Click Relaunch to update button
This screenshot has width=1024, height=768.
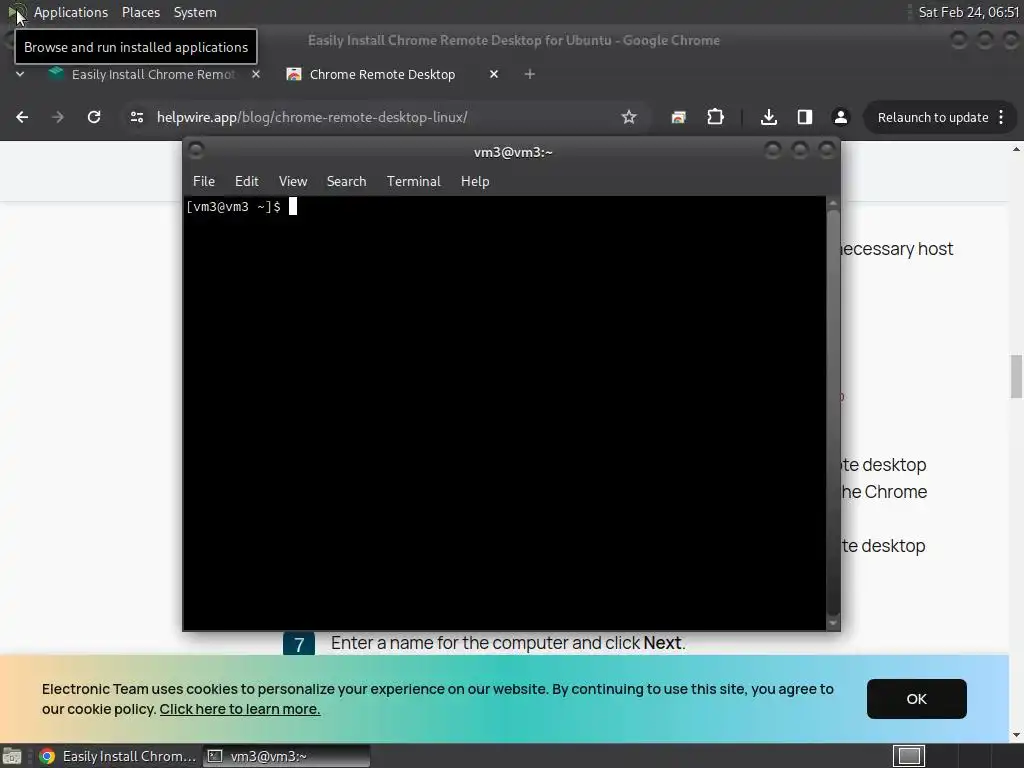point(933,118)
